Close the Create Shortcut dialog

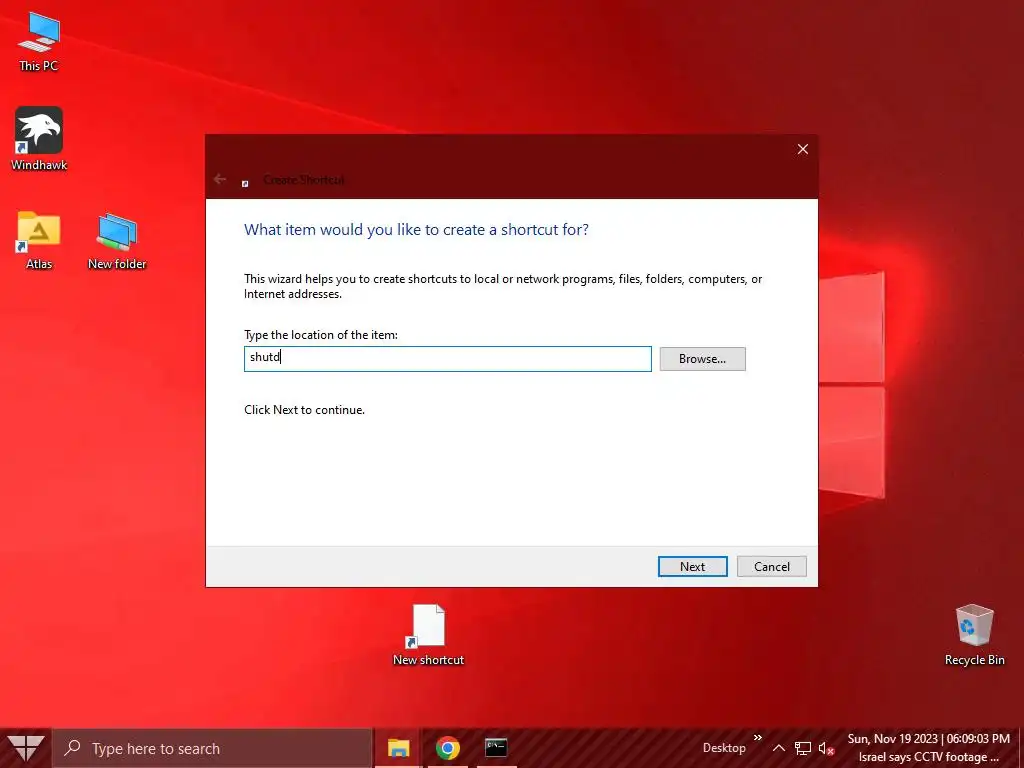click(803, 149)
